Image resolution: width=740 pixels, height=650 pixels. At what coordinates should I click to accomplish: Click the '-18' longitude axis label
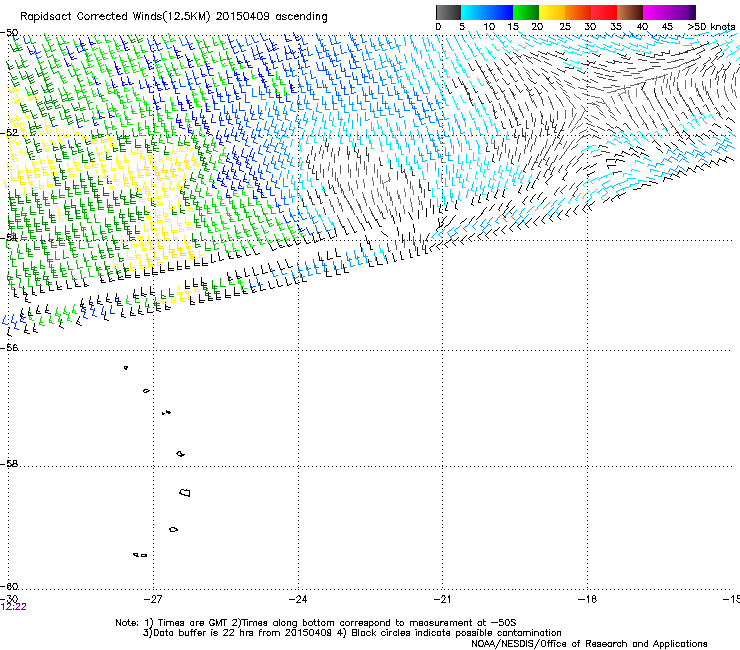click(587, 599)
